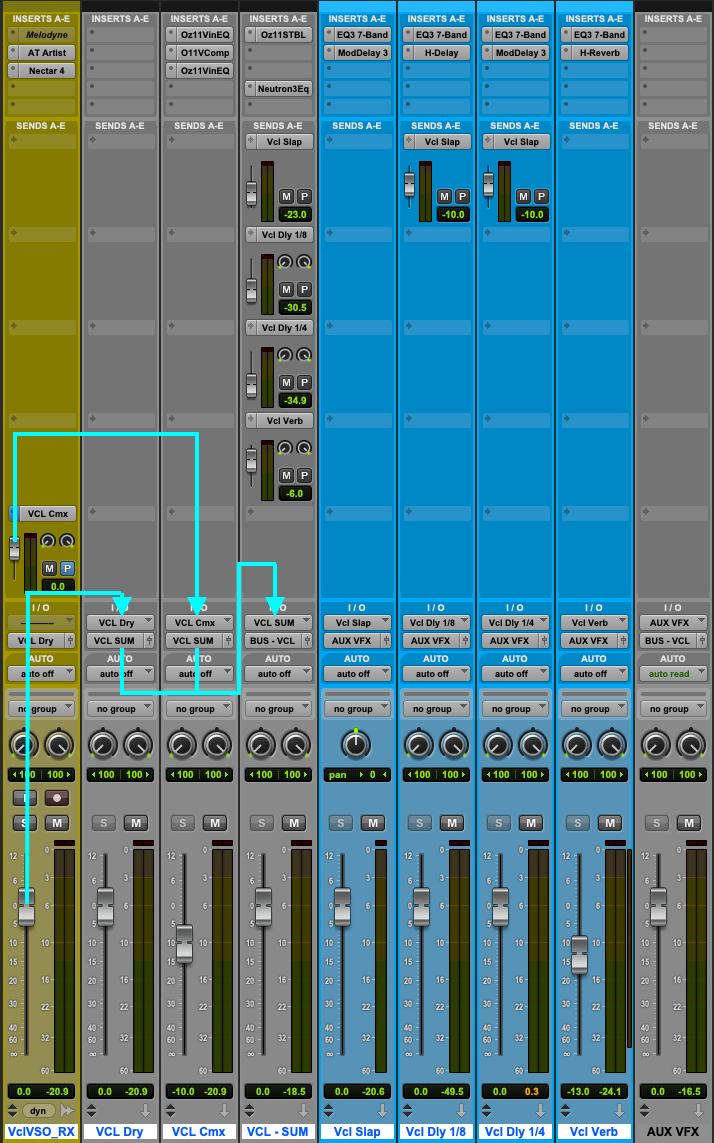The image size is (714, 1143).
Task: Open VCL SUM input dropdown on VCL - SUM
Action: point(278,623)
